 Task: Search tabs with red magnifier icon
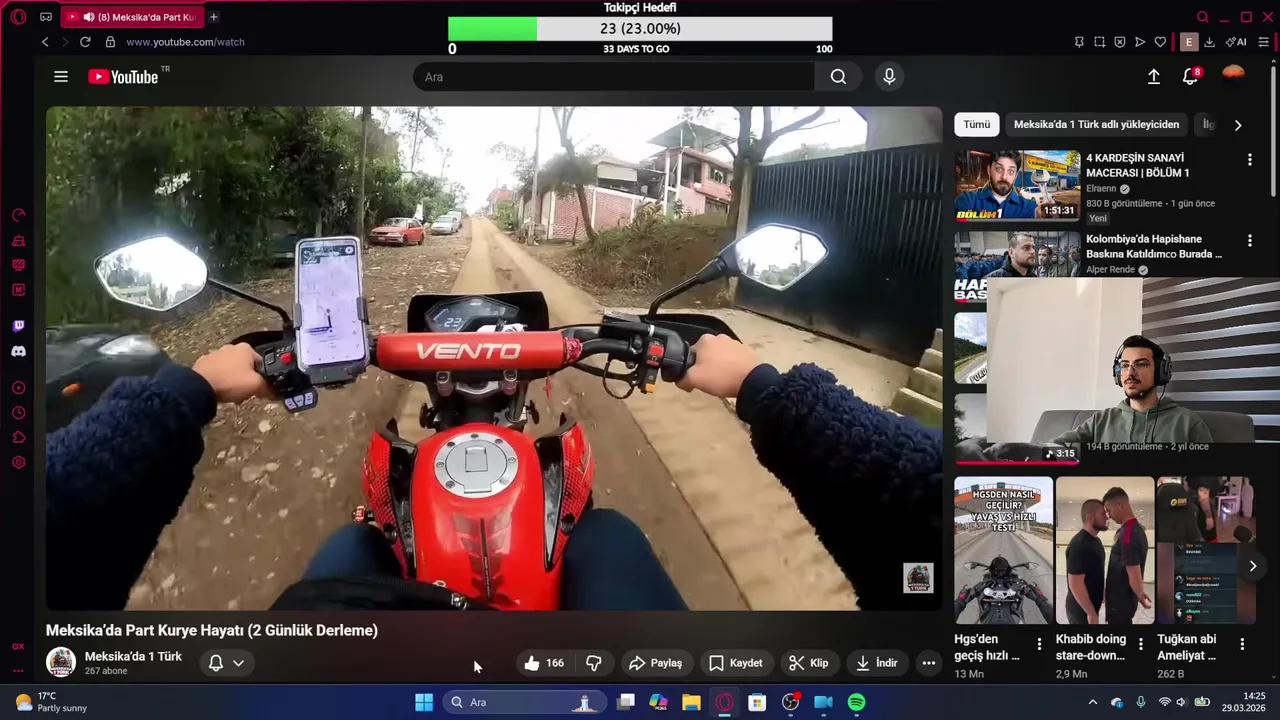coord(1203,17)
